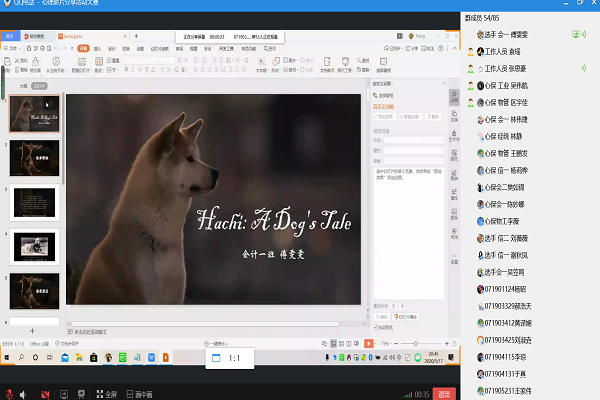The width and height of the screenshot is (600, 400).
Task: Add a new slide with plus under thumbnails
Action: 33,331
